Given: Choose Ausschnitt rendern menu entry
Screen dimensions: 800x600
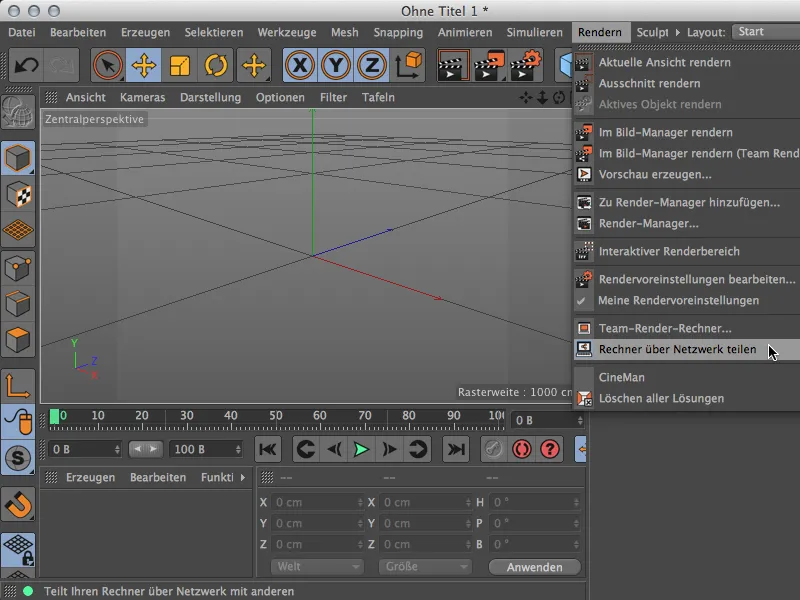Looking at the screenshot, I should [687, 83].
